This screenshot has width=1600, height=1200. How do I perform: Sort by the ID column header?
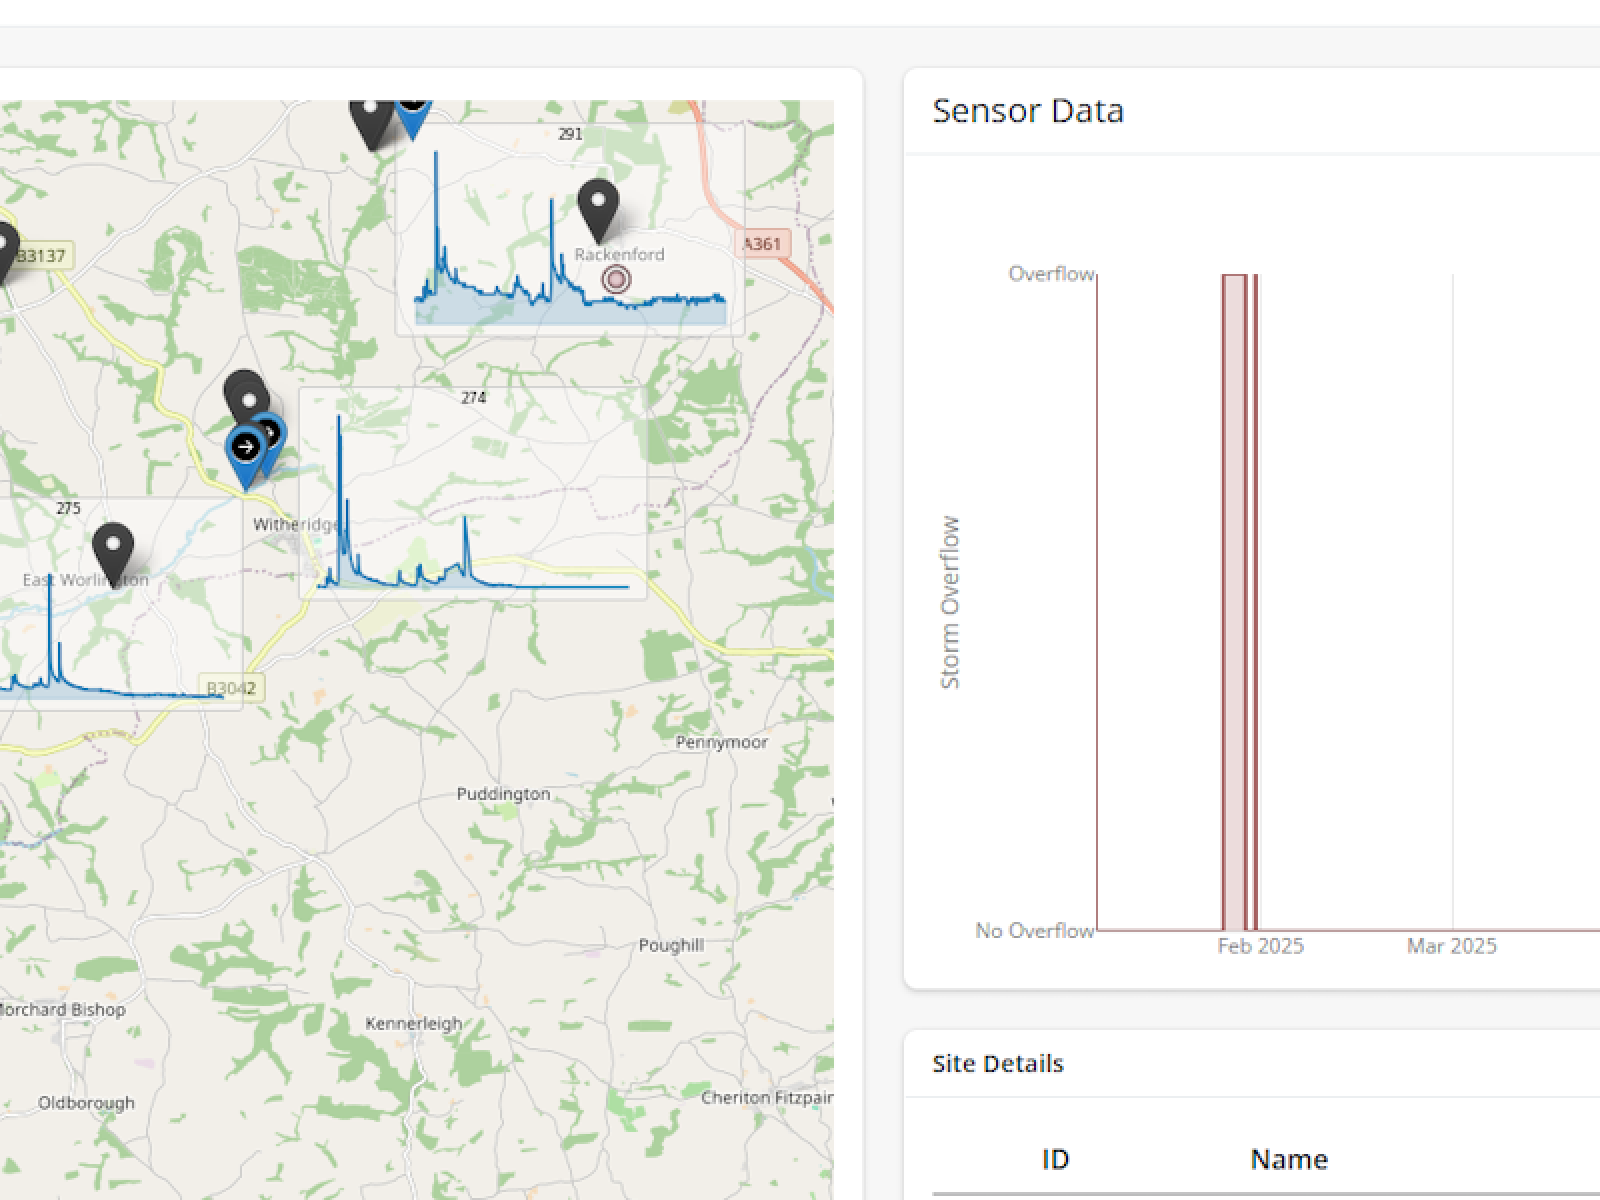(x=1055, y=1159)
